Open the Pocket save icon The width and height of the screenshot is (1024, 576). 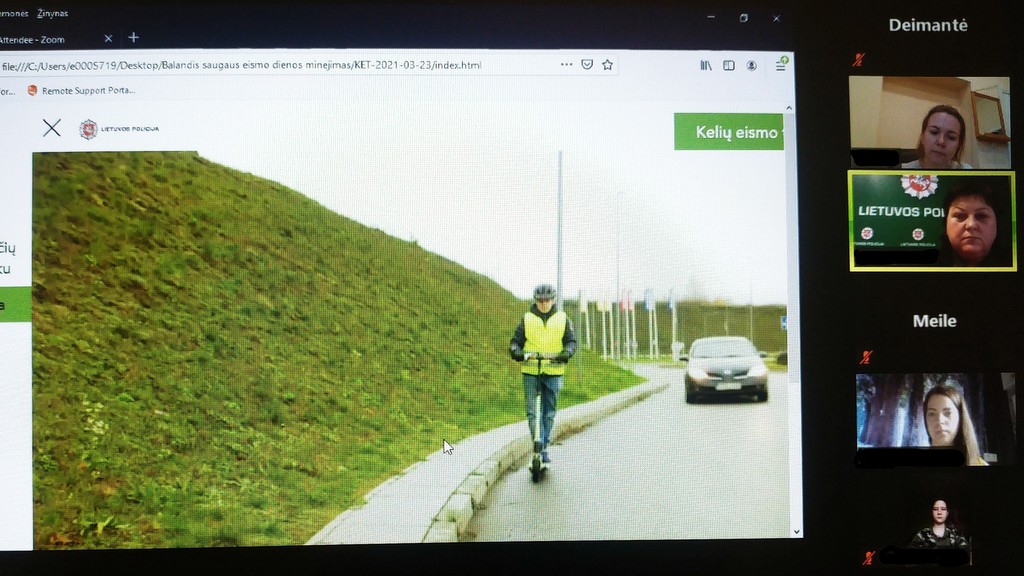tap(587, 65)
